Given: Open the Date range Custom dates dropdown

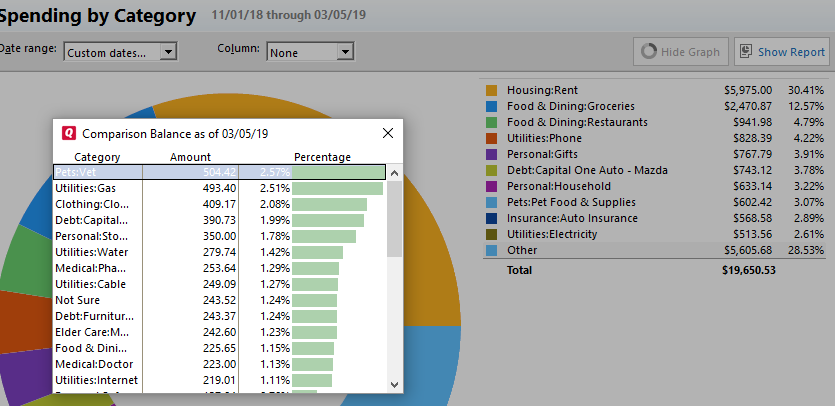Looking at the screenshot, I should pos(120,52).
